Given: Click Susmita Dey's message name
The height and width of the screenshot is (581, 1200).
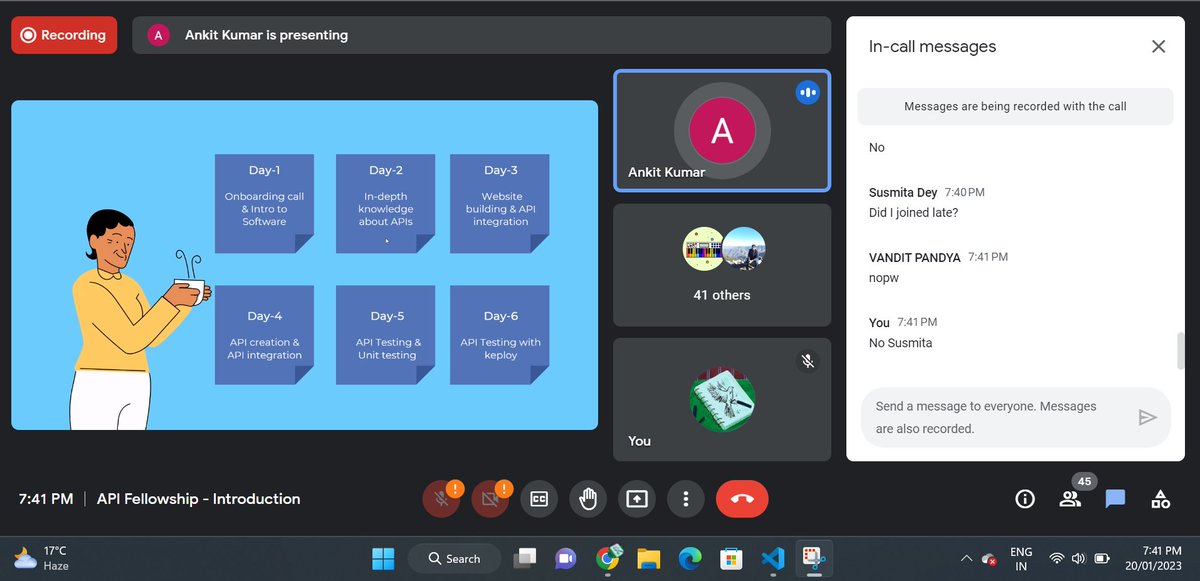Looking at the screenshot, I should (904, 192).
